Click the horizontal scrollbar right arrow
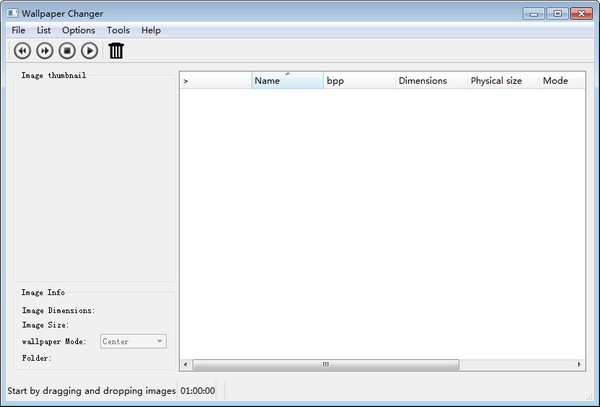Viewport: 600px width, 407px height. [x=578, y=365]
